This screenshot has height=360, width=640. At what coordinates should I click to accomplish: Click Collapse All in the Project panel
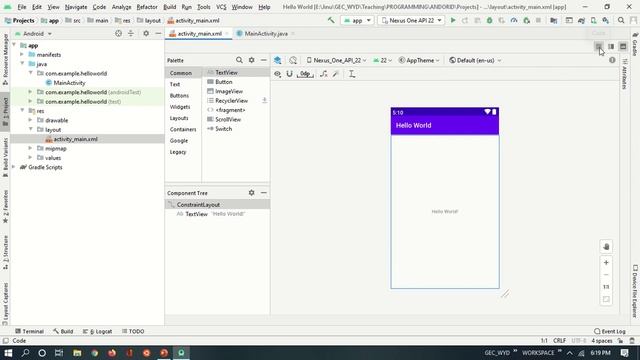(131, 33)
